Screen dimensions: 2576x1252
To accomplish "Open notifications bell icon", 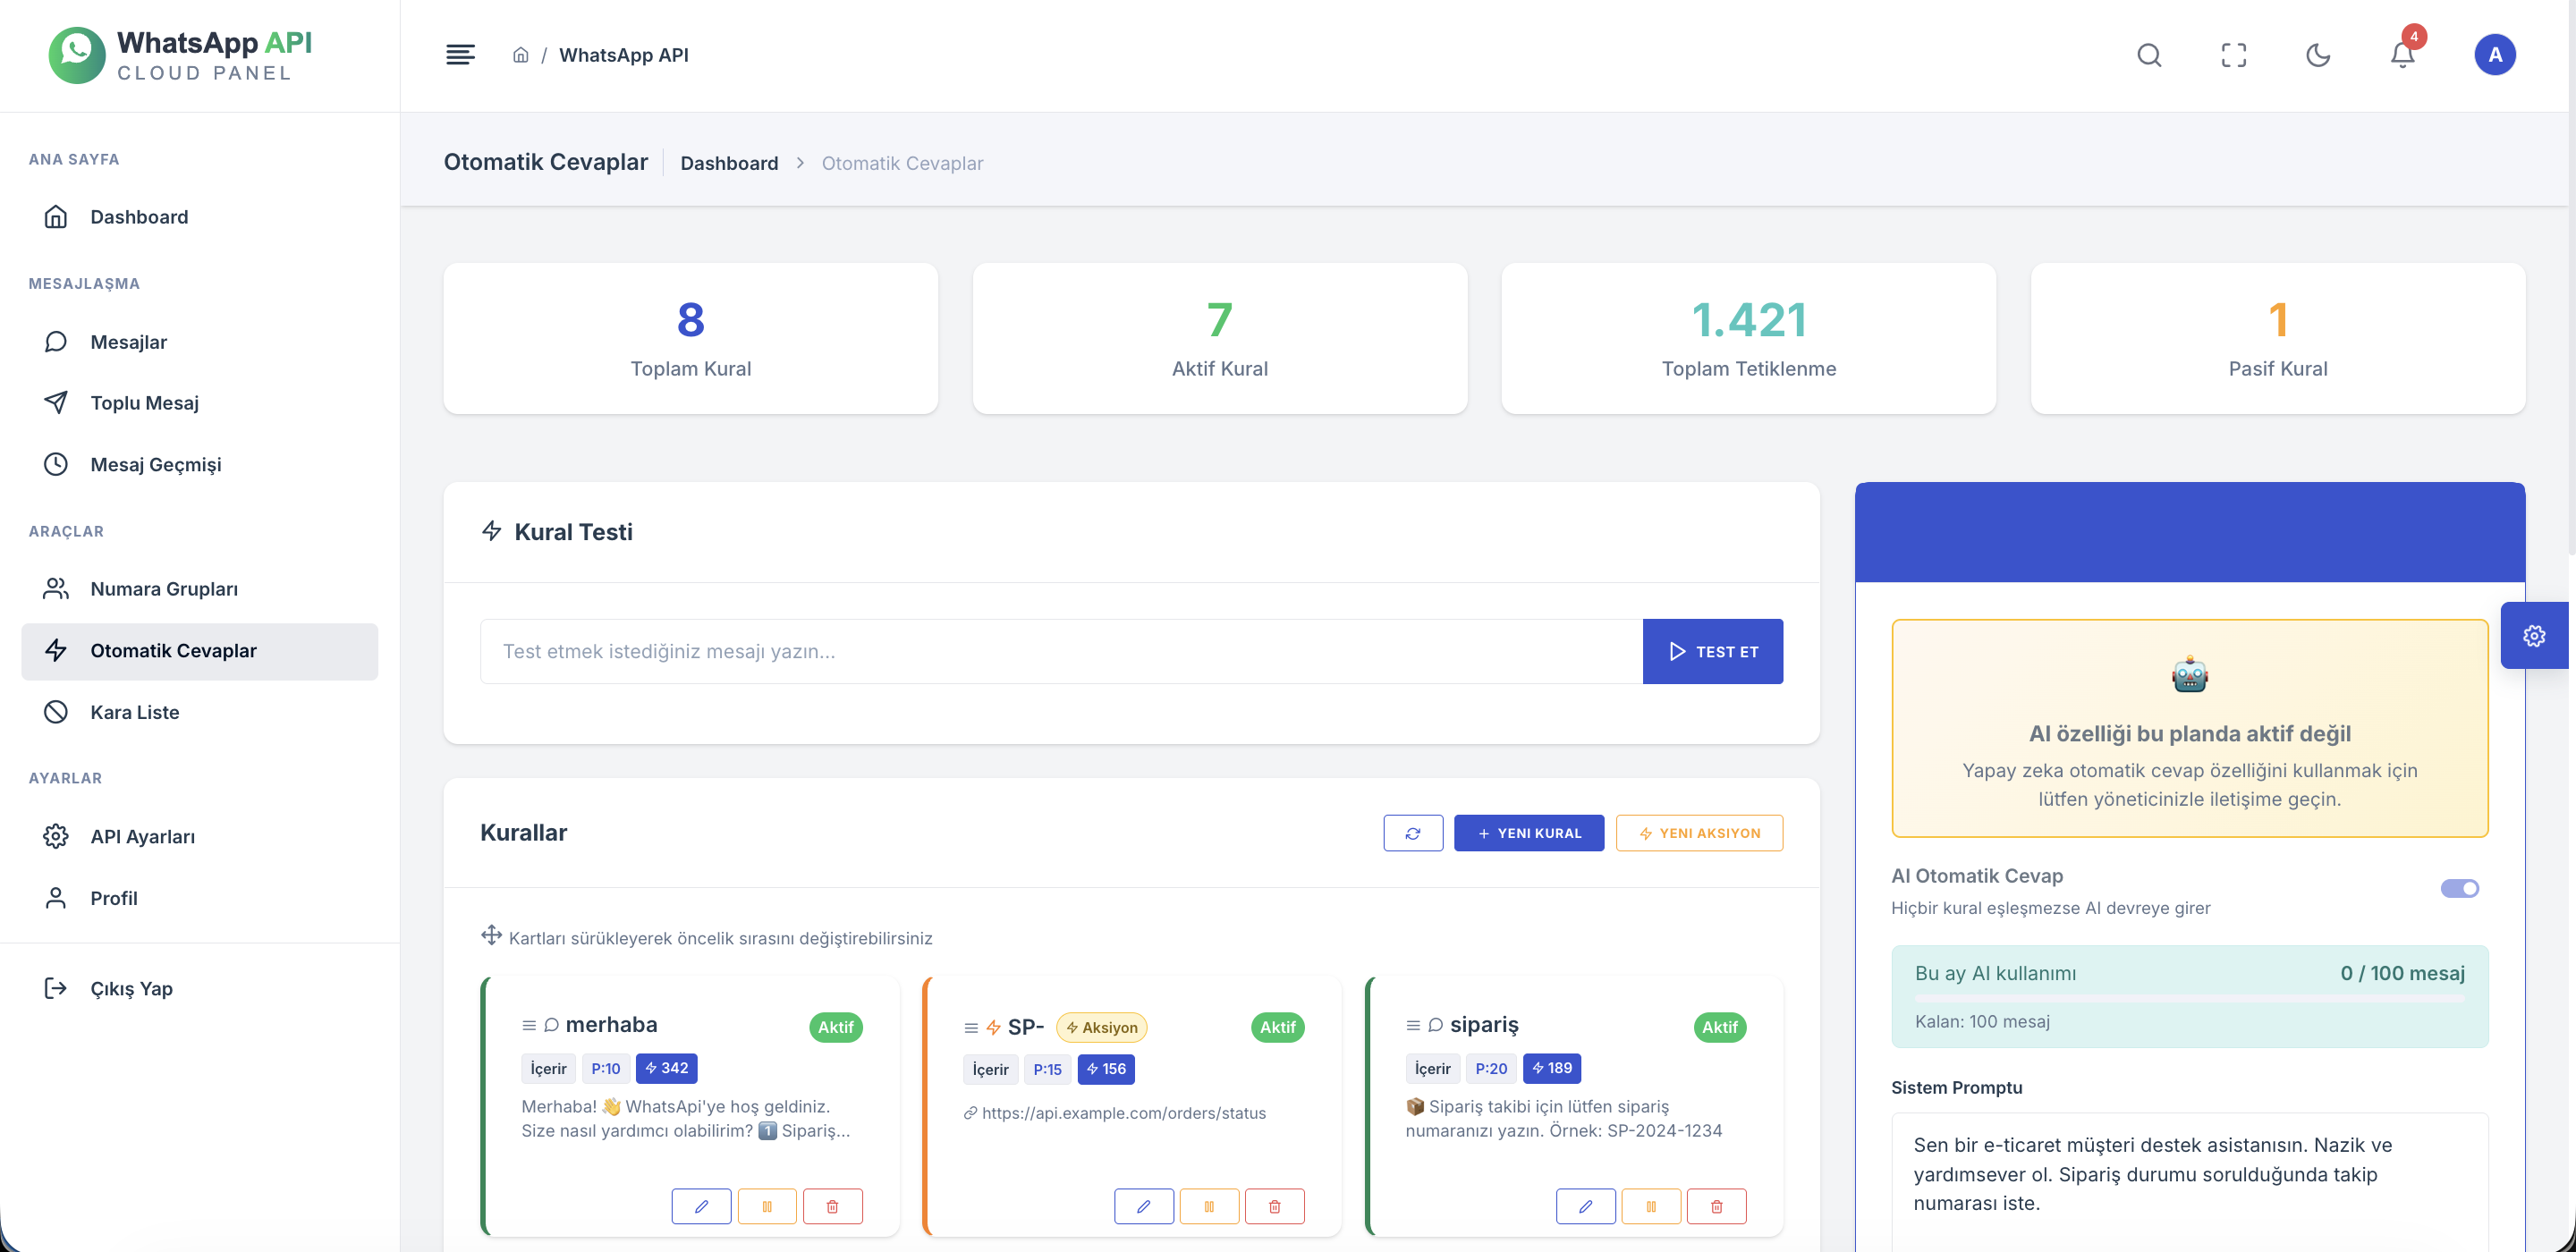I will click(2402, 55).
